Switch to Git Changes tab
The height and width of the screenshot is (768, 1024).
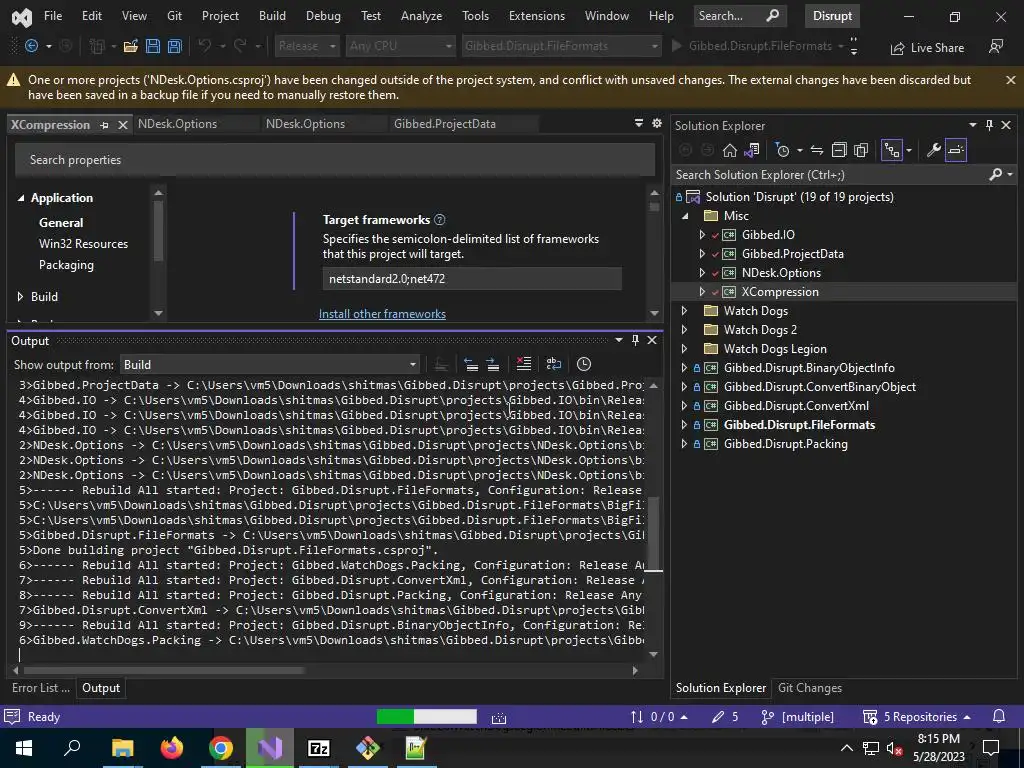tap(810, 688)
